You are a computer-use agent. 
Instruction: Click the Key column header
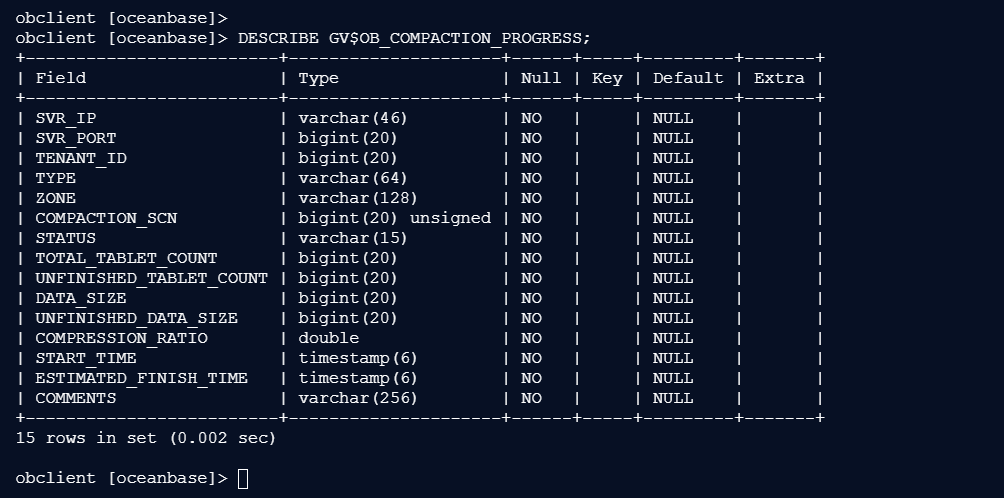[x=607, y=78]
